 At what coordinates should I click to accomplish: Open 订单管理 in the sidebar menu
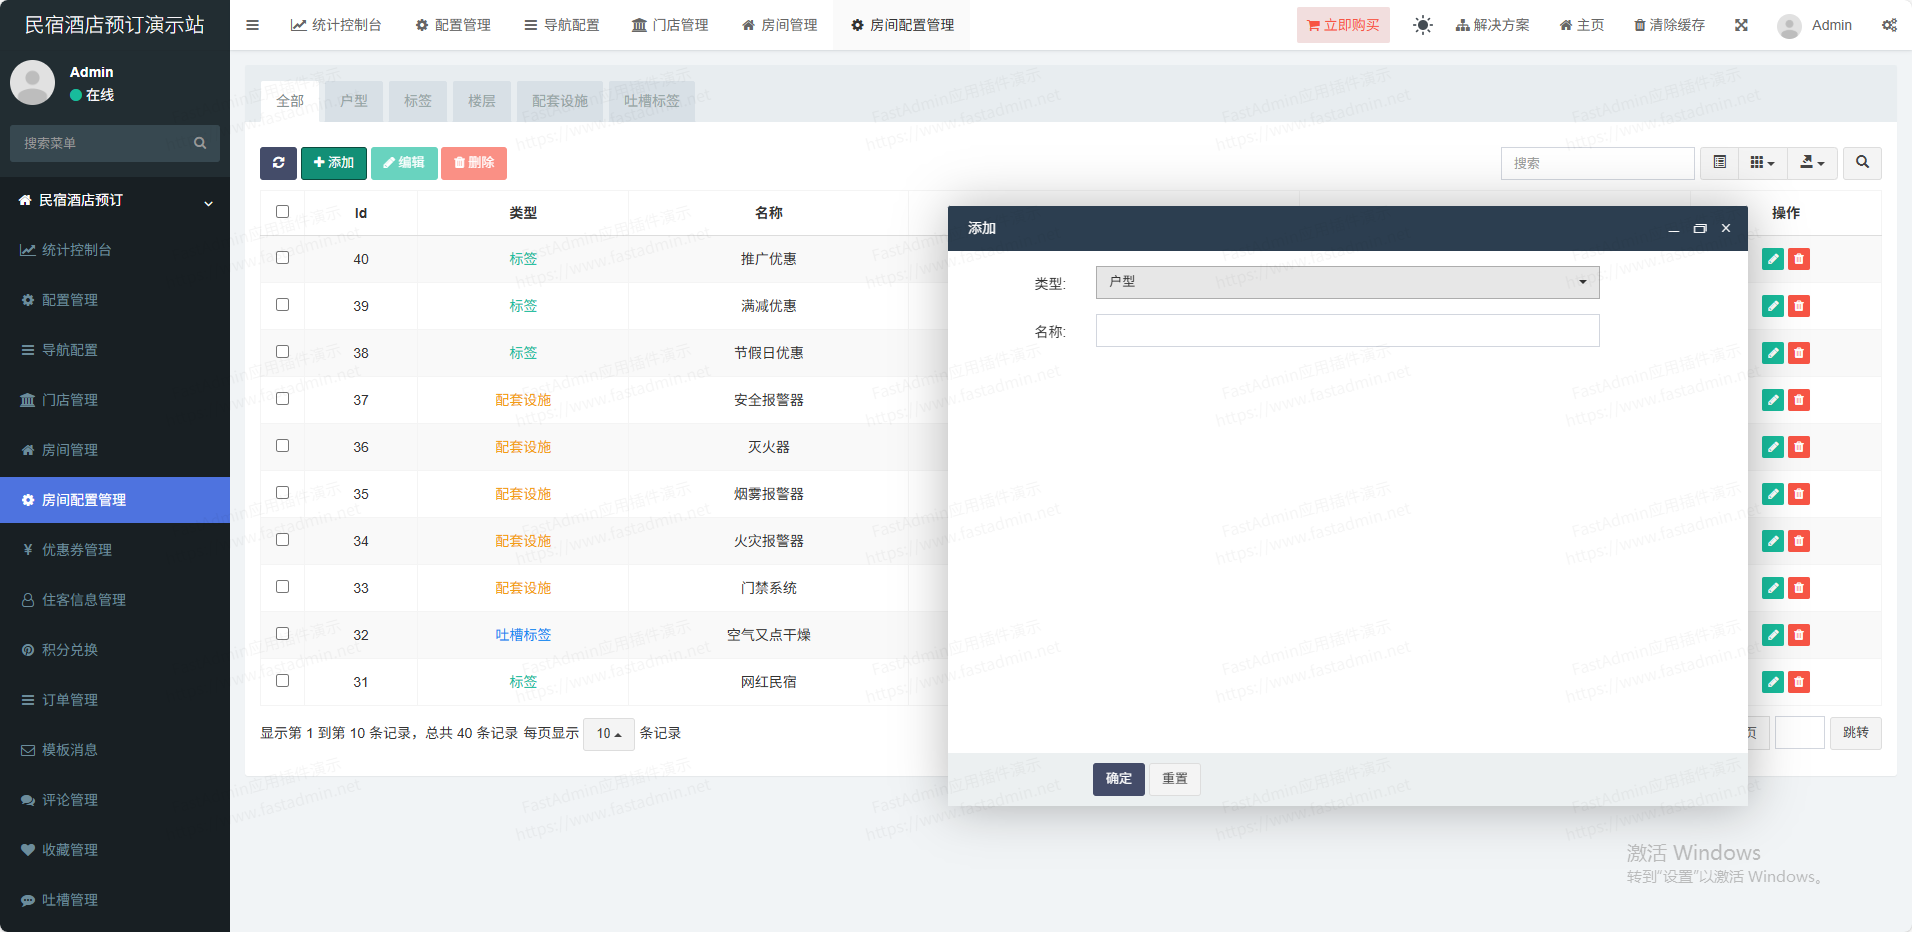click(70, 700)
